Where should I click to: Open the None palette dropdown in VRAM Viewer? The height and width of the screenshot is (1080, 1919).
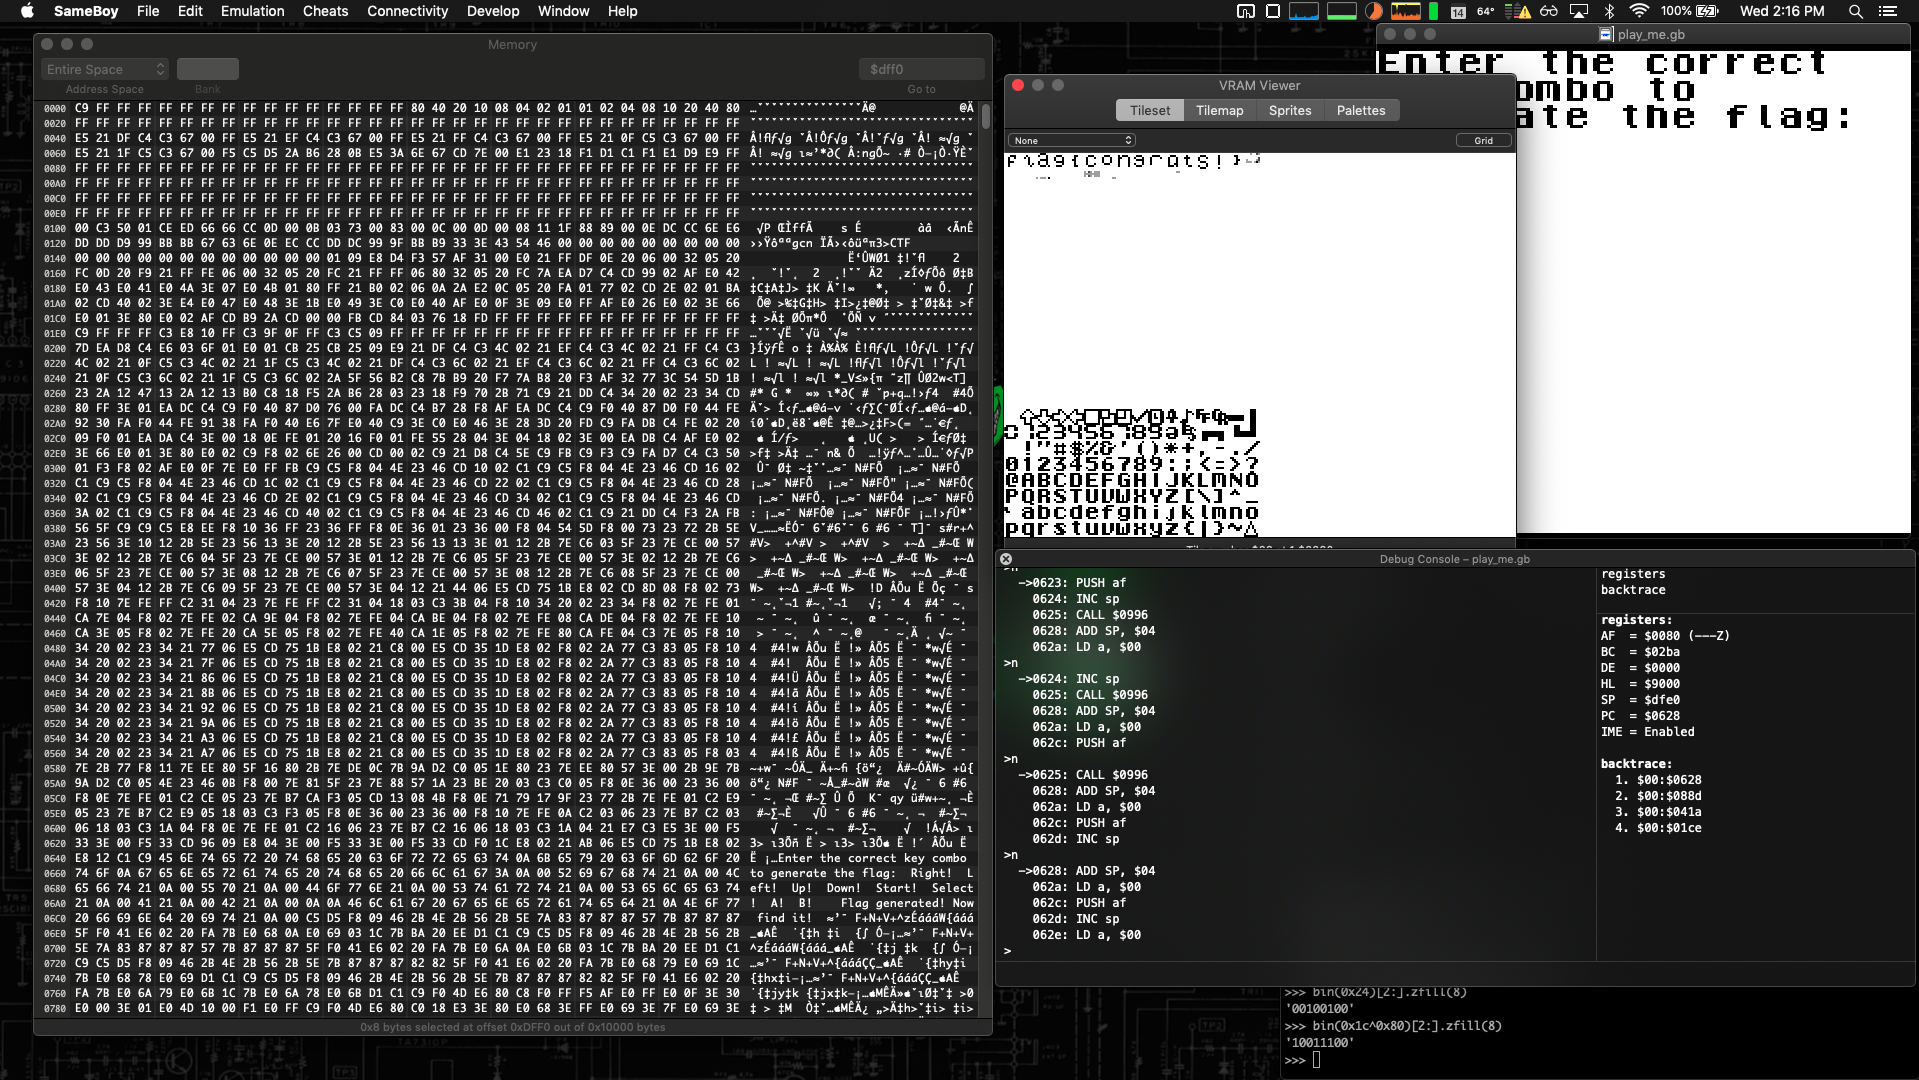(1071, 140)
